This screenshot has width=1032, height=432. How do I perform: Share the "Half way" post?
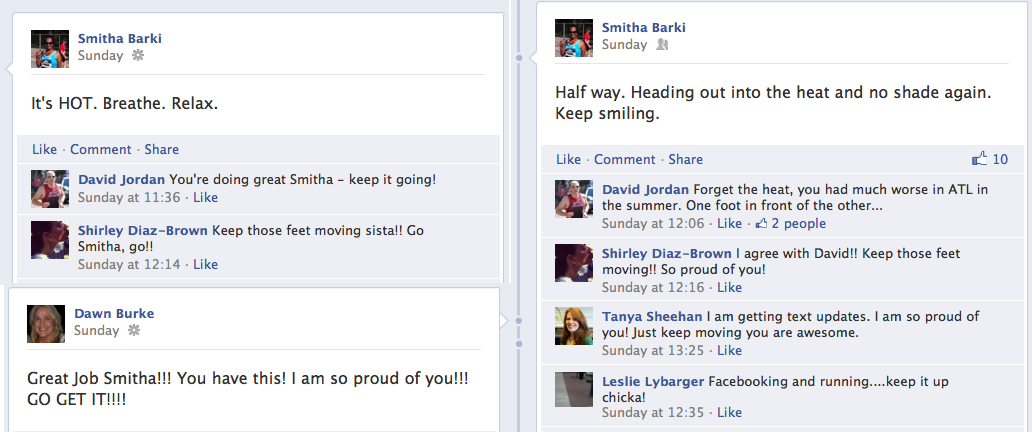686,159
